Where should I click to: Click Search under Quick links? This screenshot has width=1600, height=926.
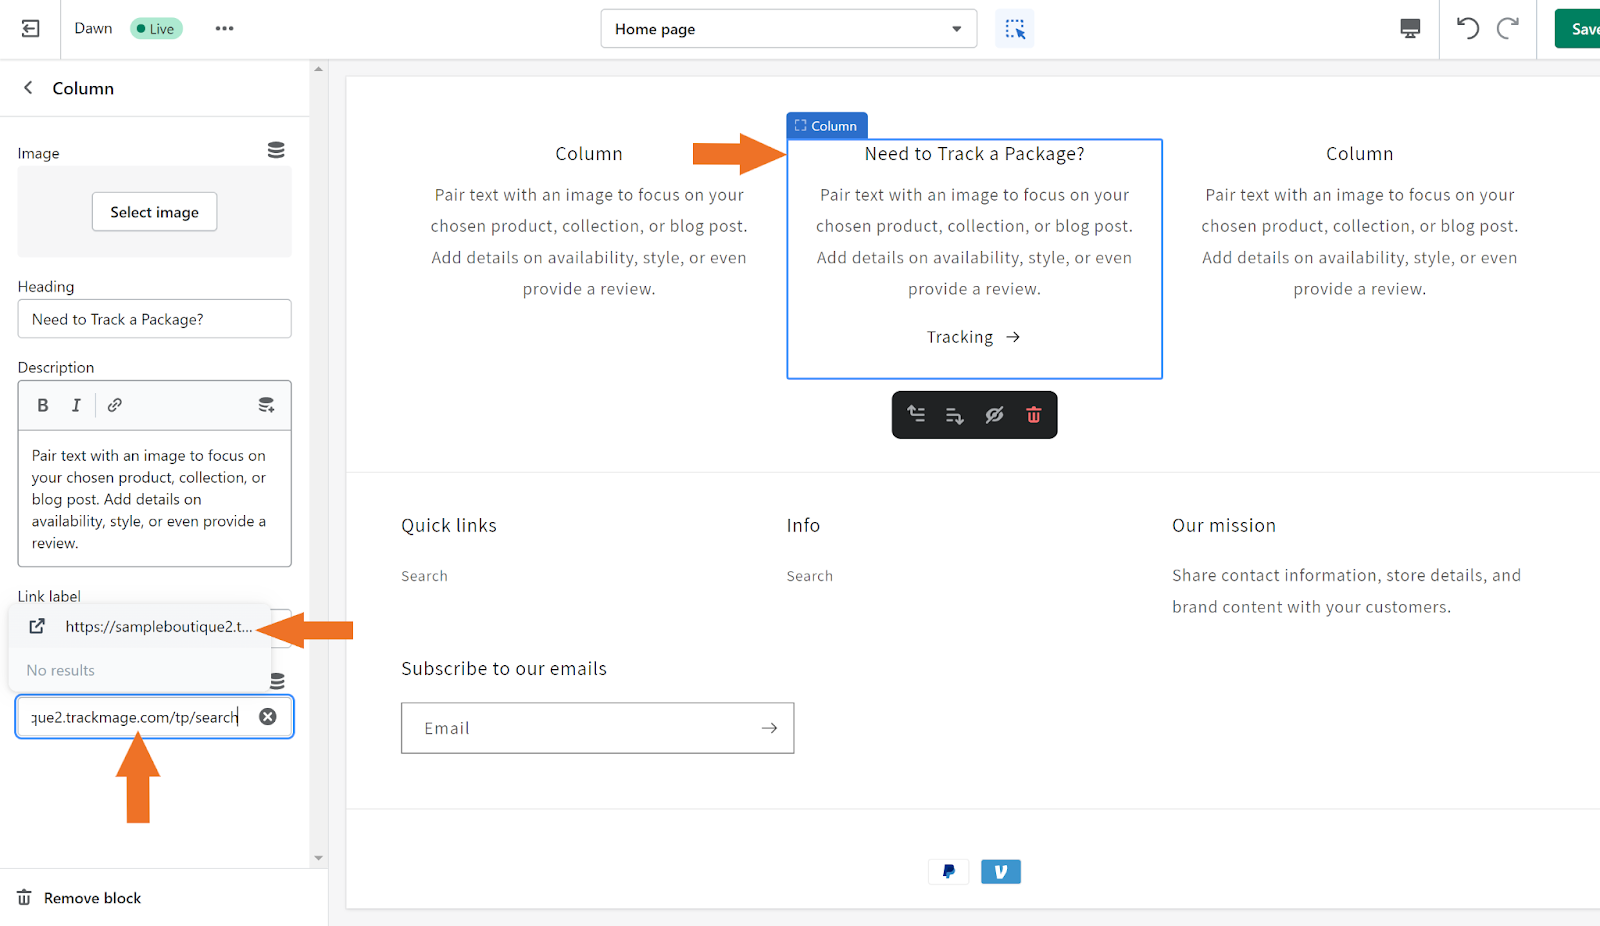click(424, 576)
